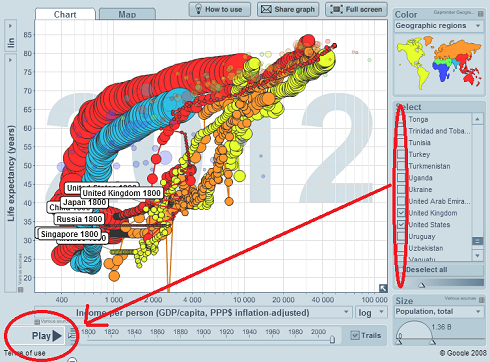Screen dimensions: 490x362
Task: Click the How to use button
Action: (219, 9)
